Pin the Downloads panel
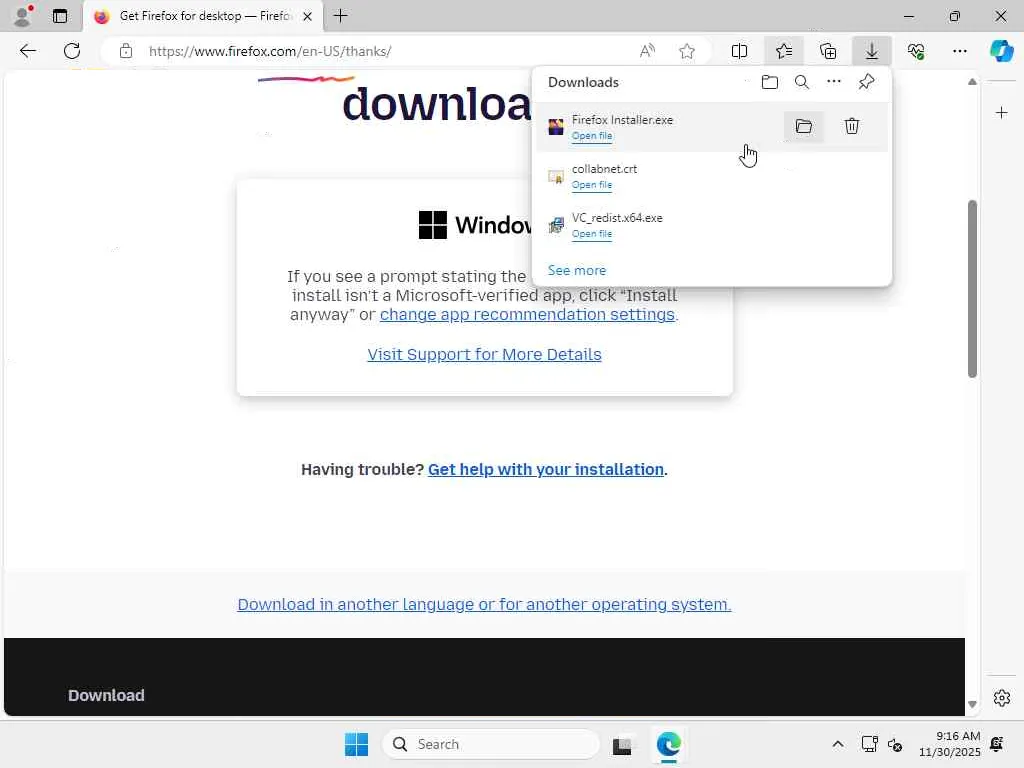The width and height of the screenshot is (1024, 768). pos(867,82)
